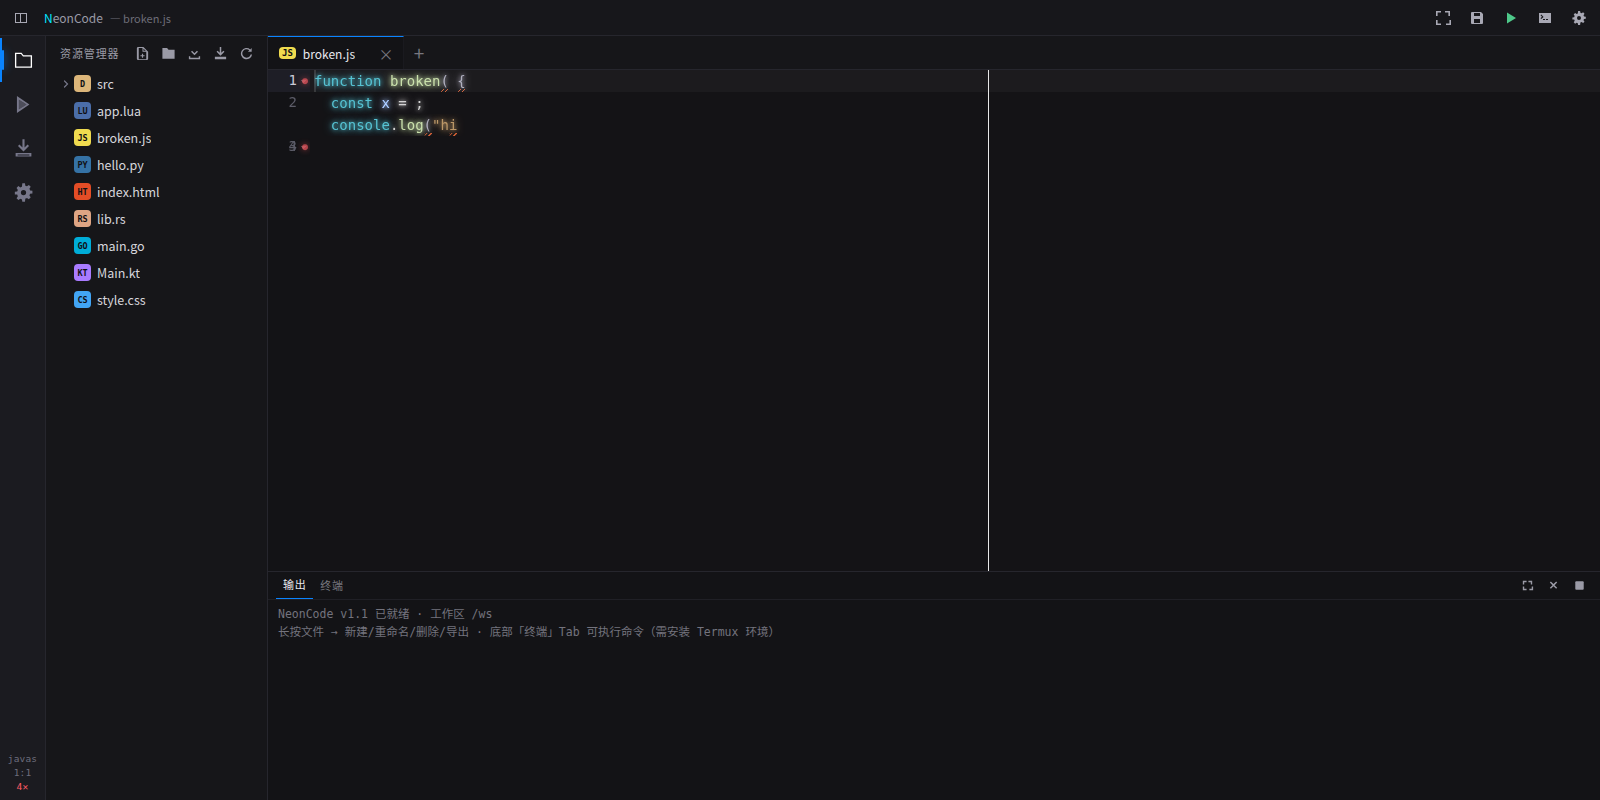Open broken.js in the file tree

tap(156, 138)
